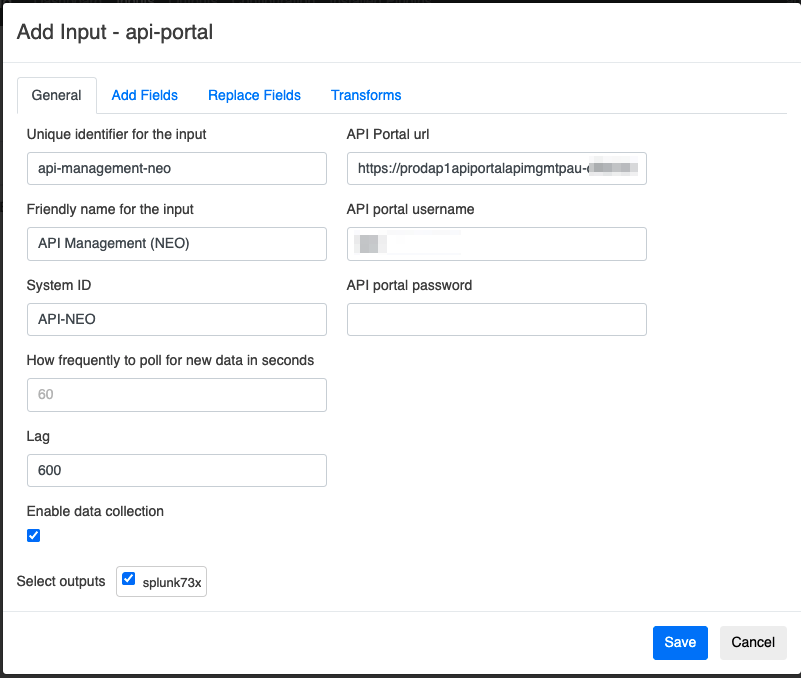Focus the Lag field showing 600
The width and height of the screenshot is (801, 678).
pos(176,470)
